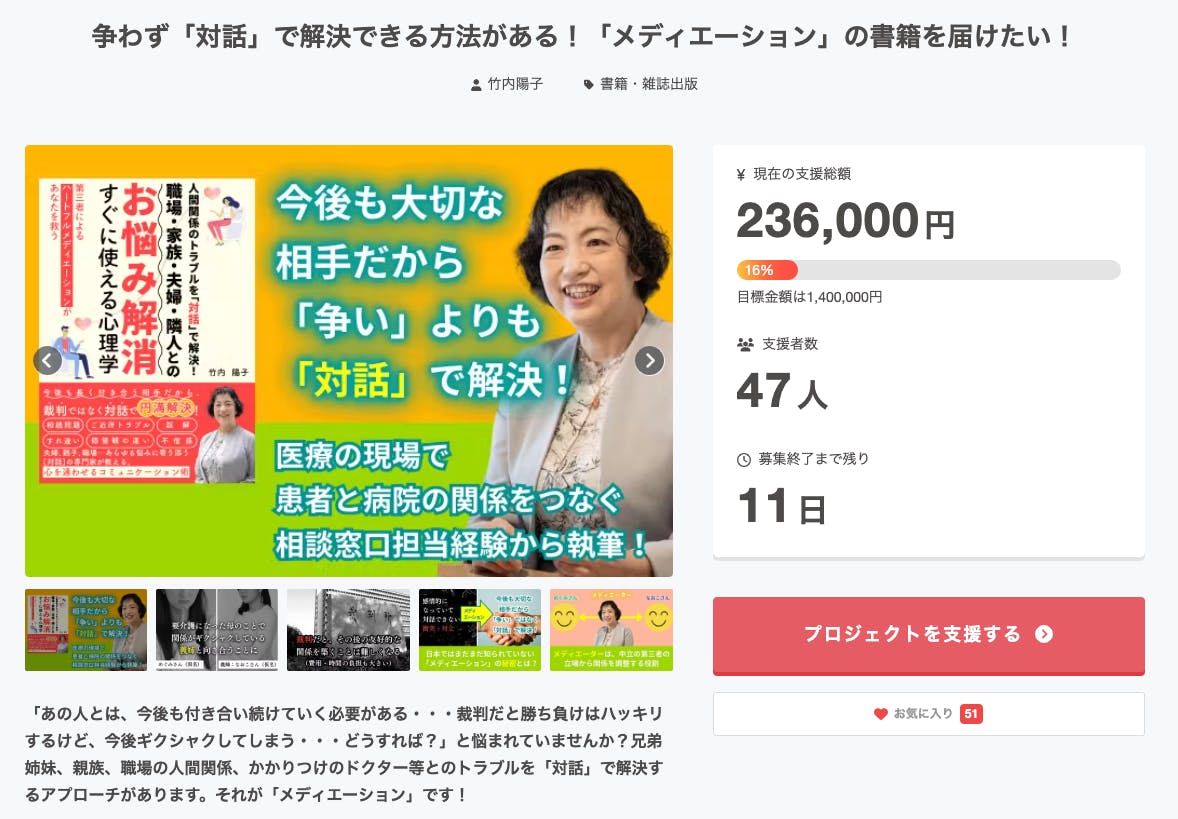This screenshot has height=819, width=1178.
Task: Click the previous image arrow on carousel
Action: point(47,361)
